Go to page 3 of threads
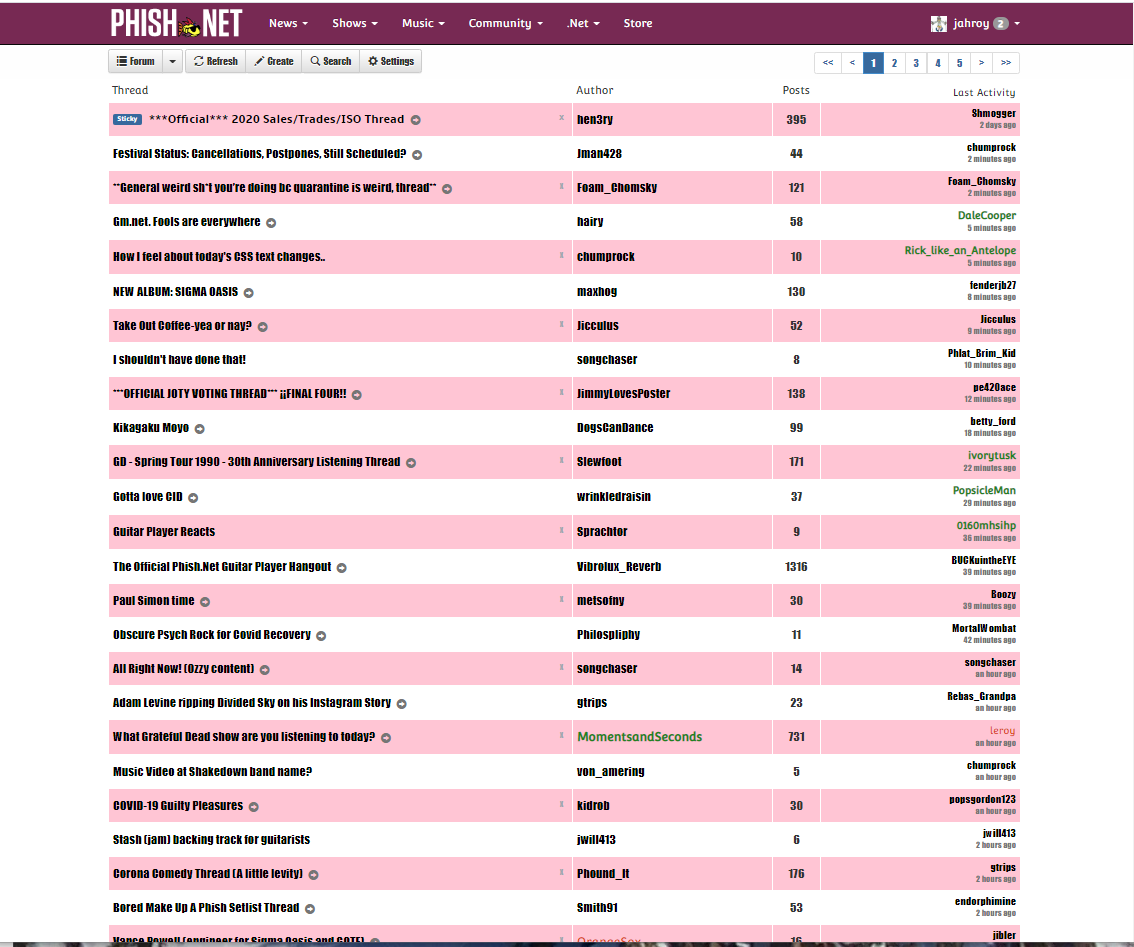This screenshot has width=1134, height=947. (915, 63)
